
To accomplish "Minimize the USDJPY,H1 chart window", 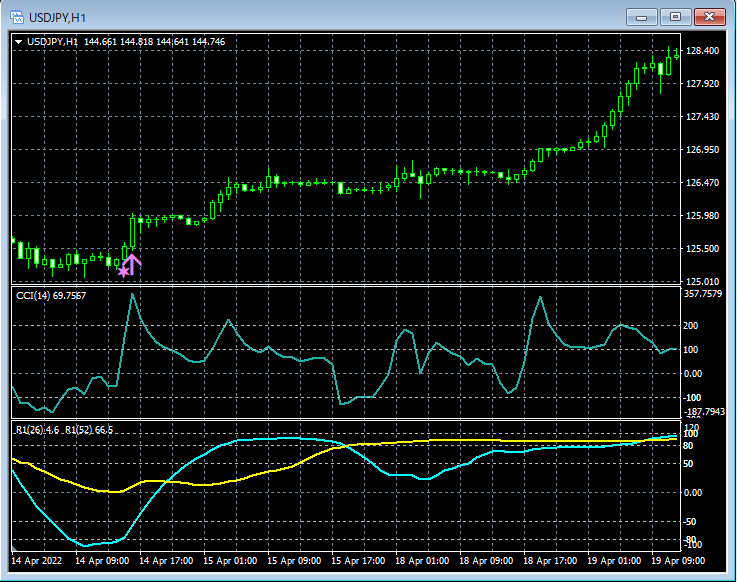I will [642, 17].
